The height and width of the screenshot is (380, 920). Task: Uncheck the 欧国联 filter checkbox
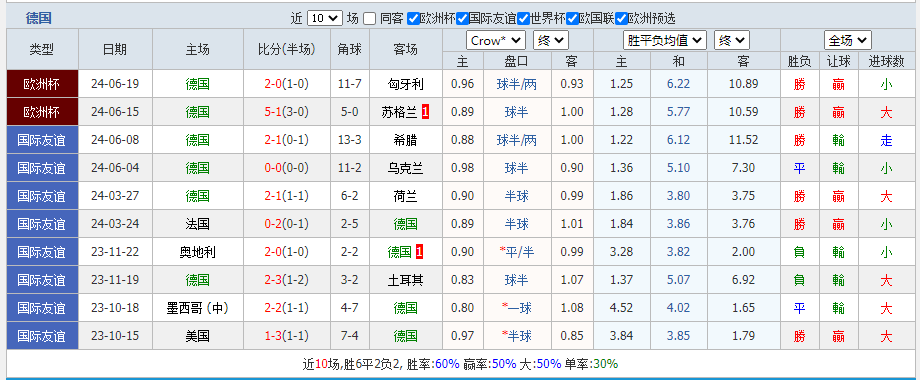tap(573, 19)
